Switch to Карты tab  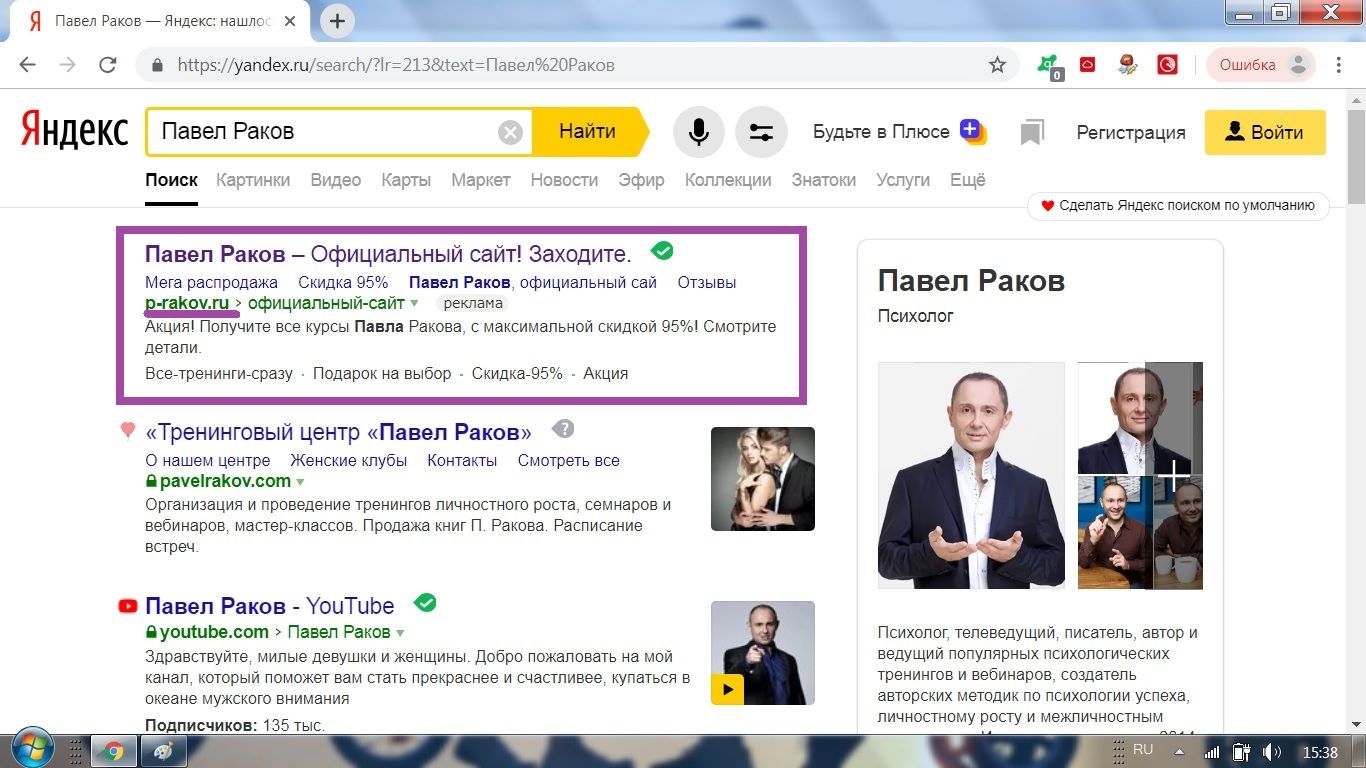tap(406, 180)
